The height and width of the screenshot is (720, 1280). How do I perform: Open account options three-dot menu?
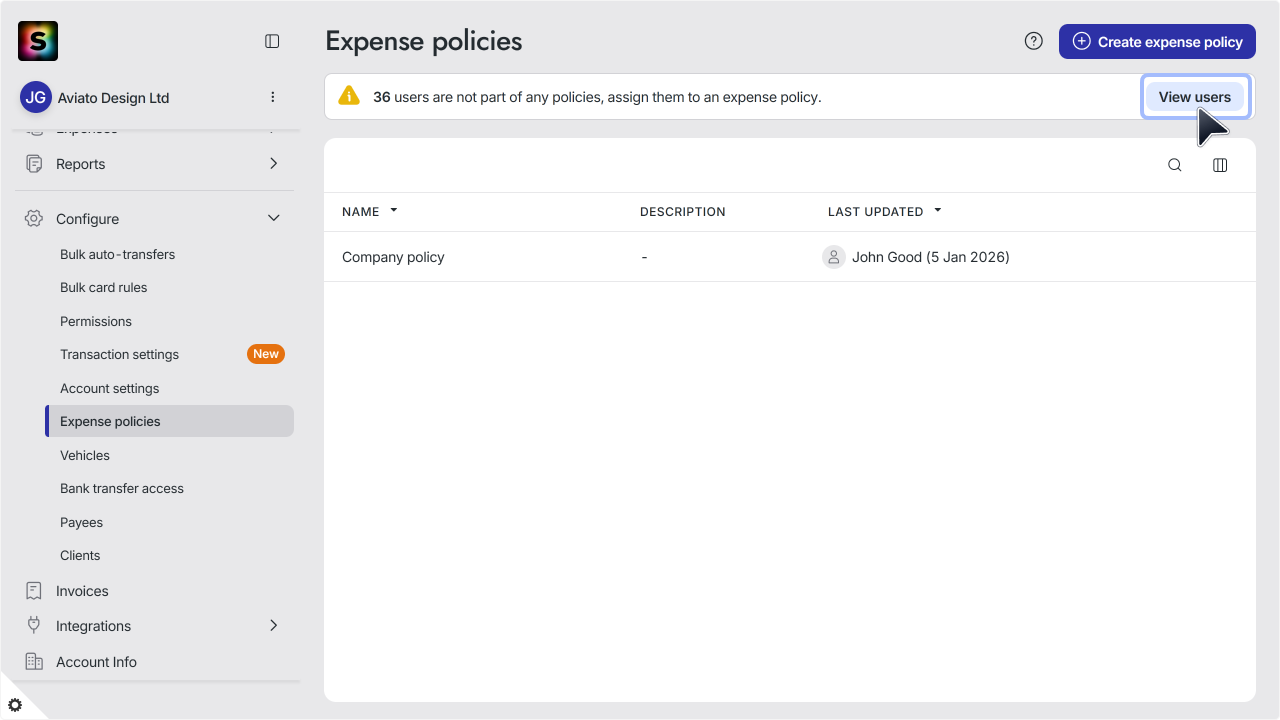coord(273,97)
